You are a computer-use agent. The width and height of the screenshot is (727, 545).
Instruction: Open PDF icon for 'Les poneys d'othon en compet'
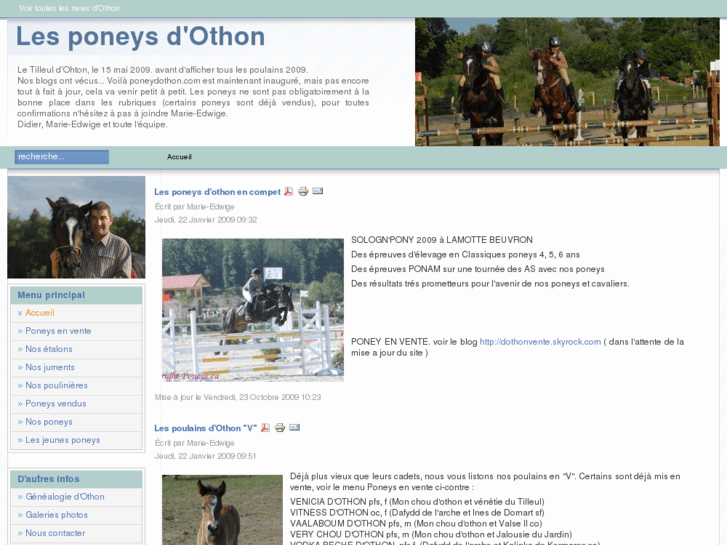[x=288, y=191]
